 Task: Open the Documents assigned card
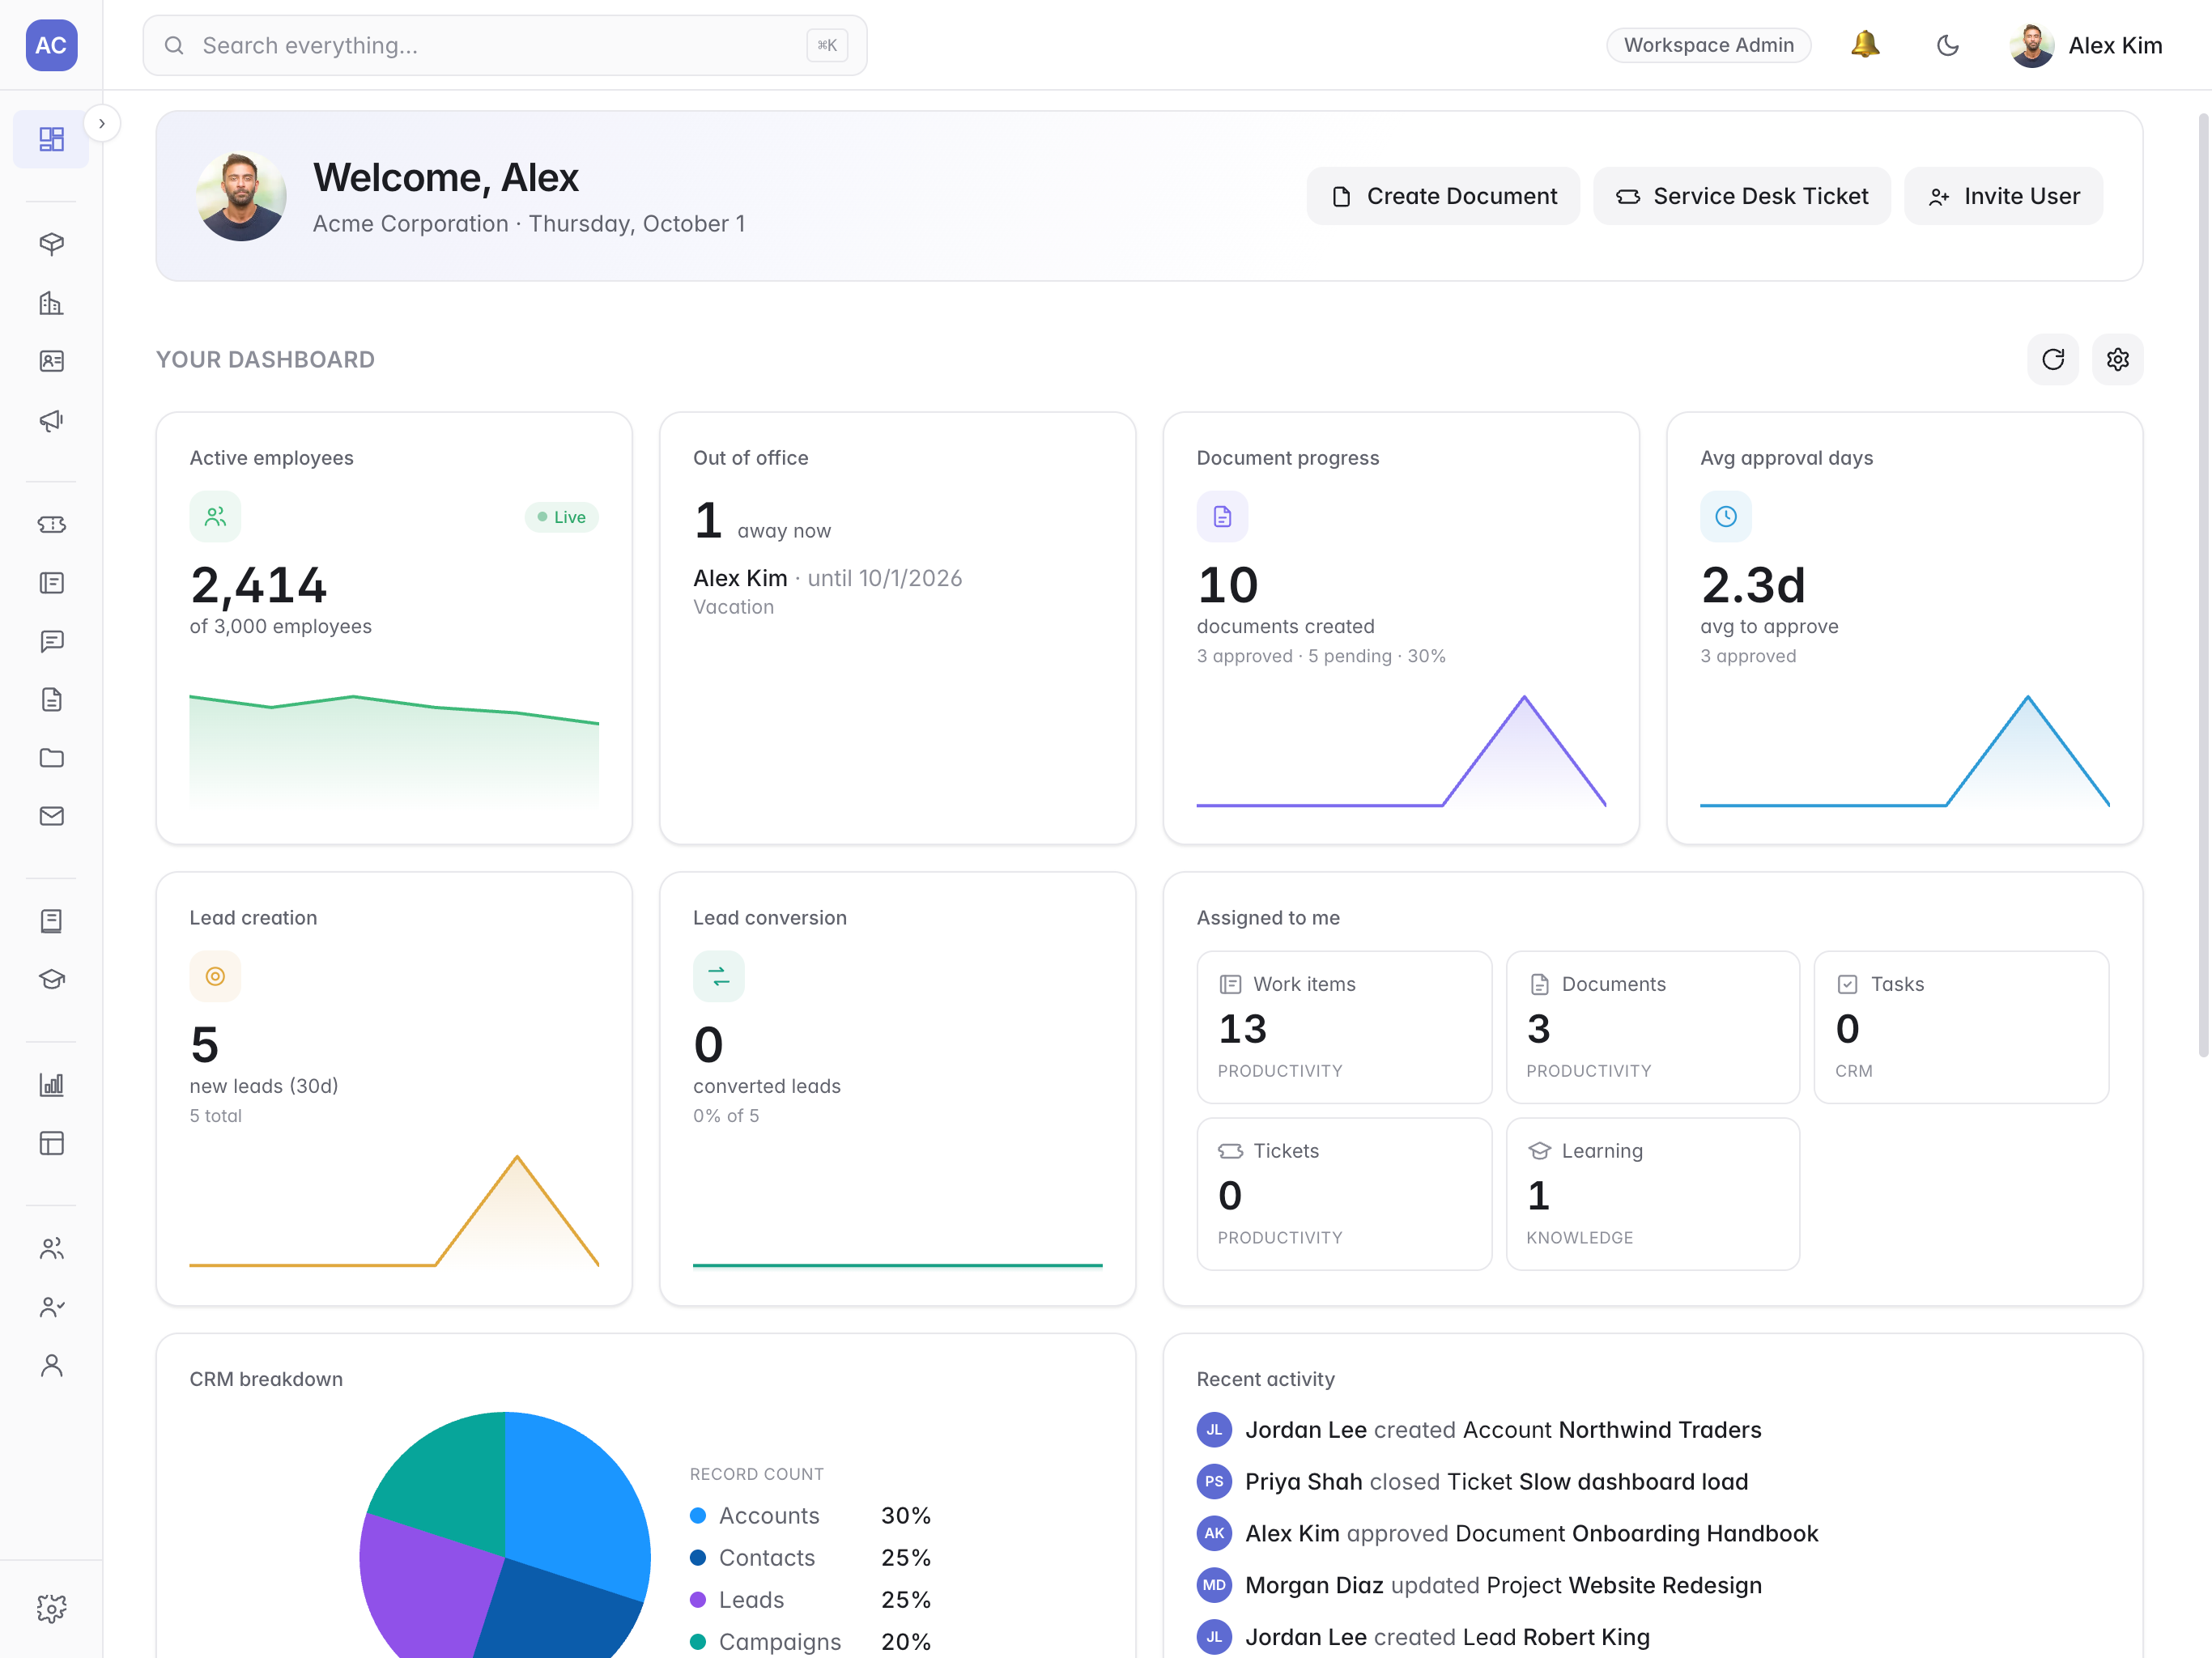pos(1652,1027)
